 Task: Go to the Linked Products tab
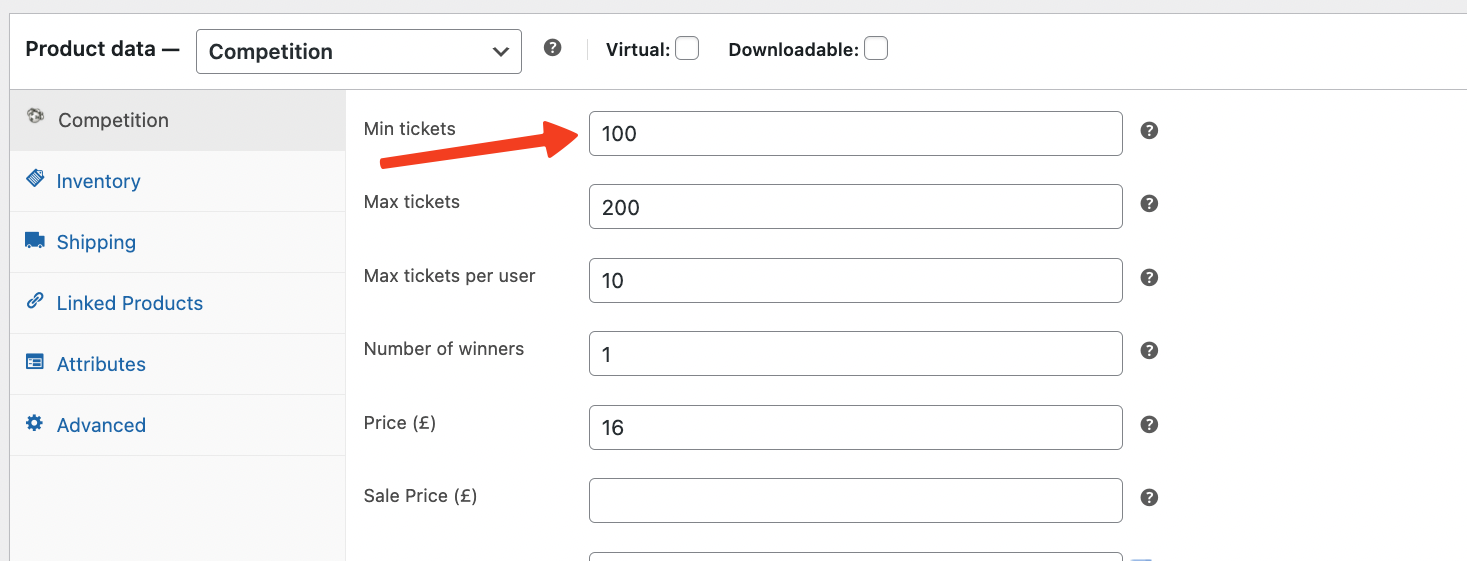(129, 303)
